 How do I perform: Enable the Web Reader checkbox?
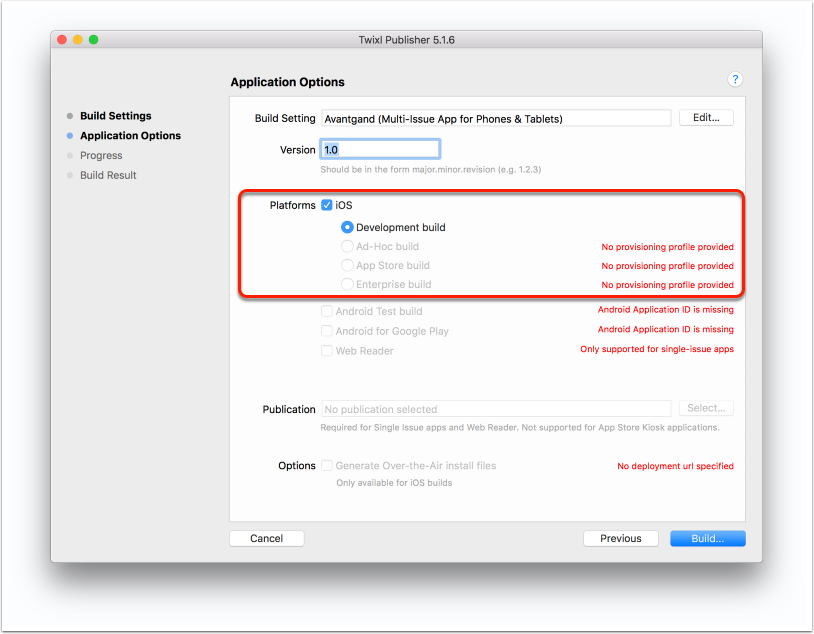(x=327, y=350)
